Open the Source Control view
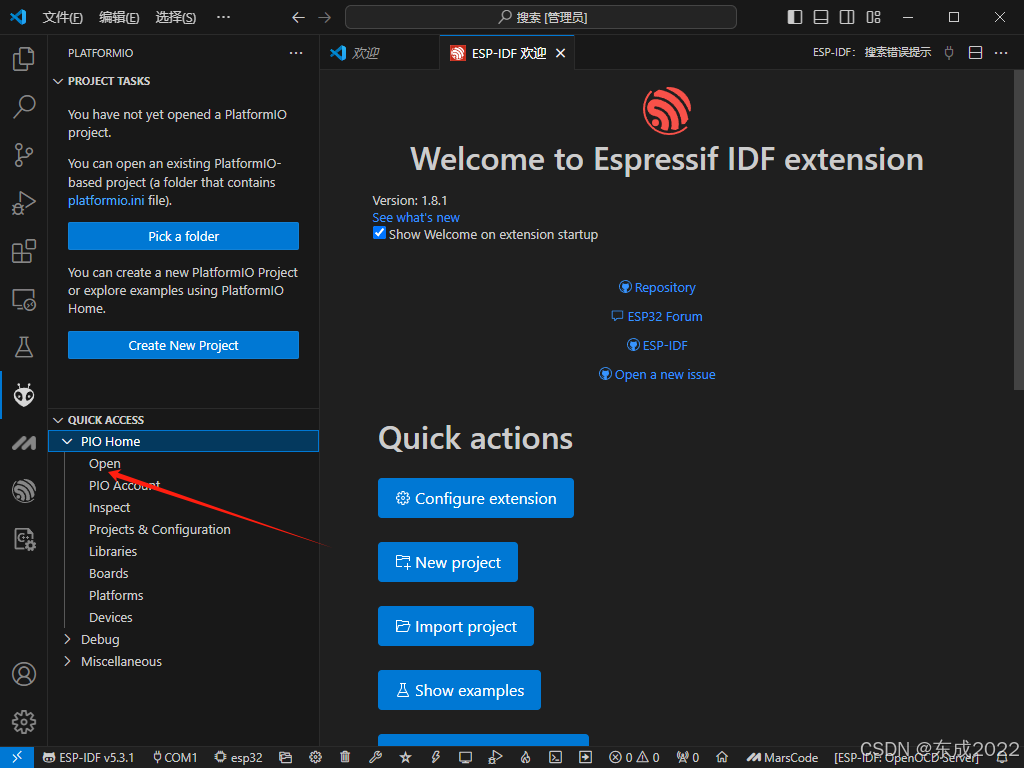 tap(24, 155)
